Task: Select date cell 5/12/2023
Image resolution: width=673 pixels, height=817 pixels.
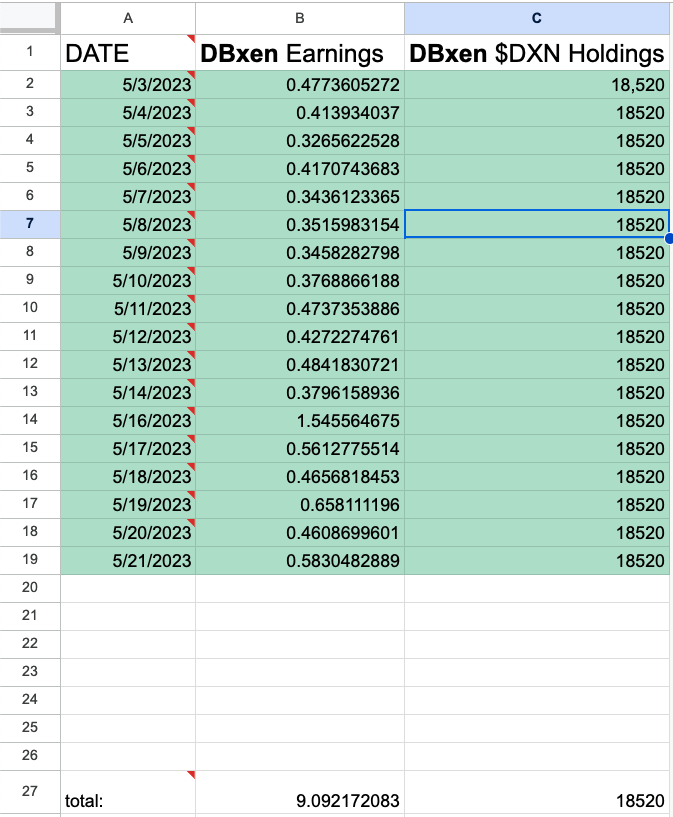Action: click(128, 337)
